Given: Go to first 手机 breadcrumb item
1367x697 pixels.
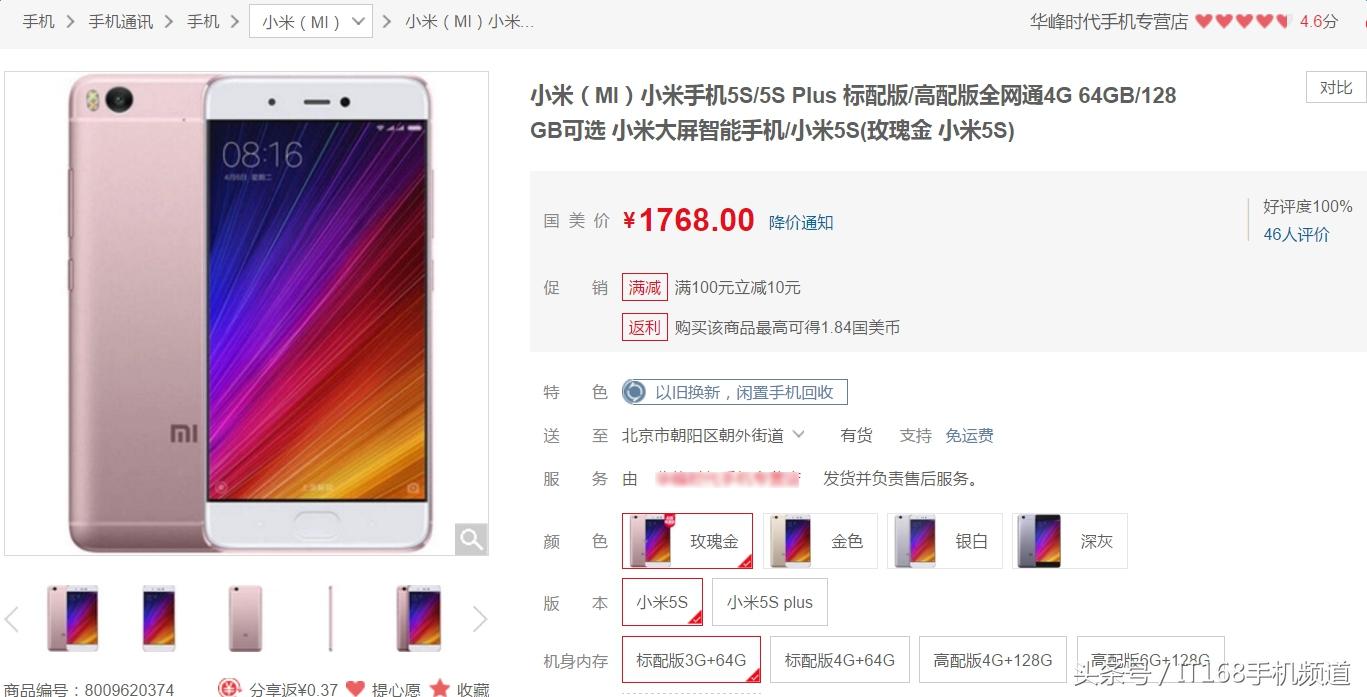Looking at the screenshot, I should pos(39,21).
